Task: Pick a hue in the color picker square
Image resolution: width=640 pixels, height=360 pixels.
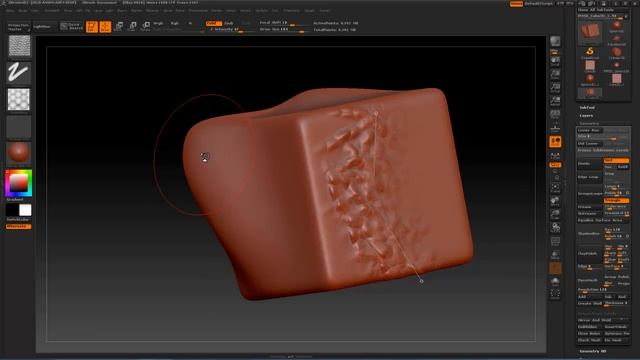Action: click(19, 183)
